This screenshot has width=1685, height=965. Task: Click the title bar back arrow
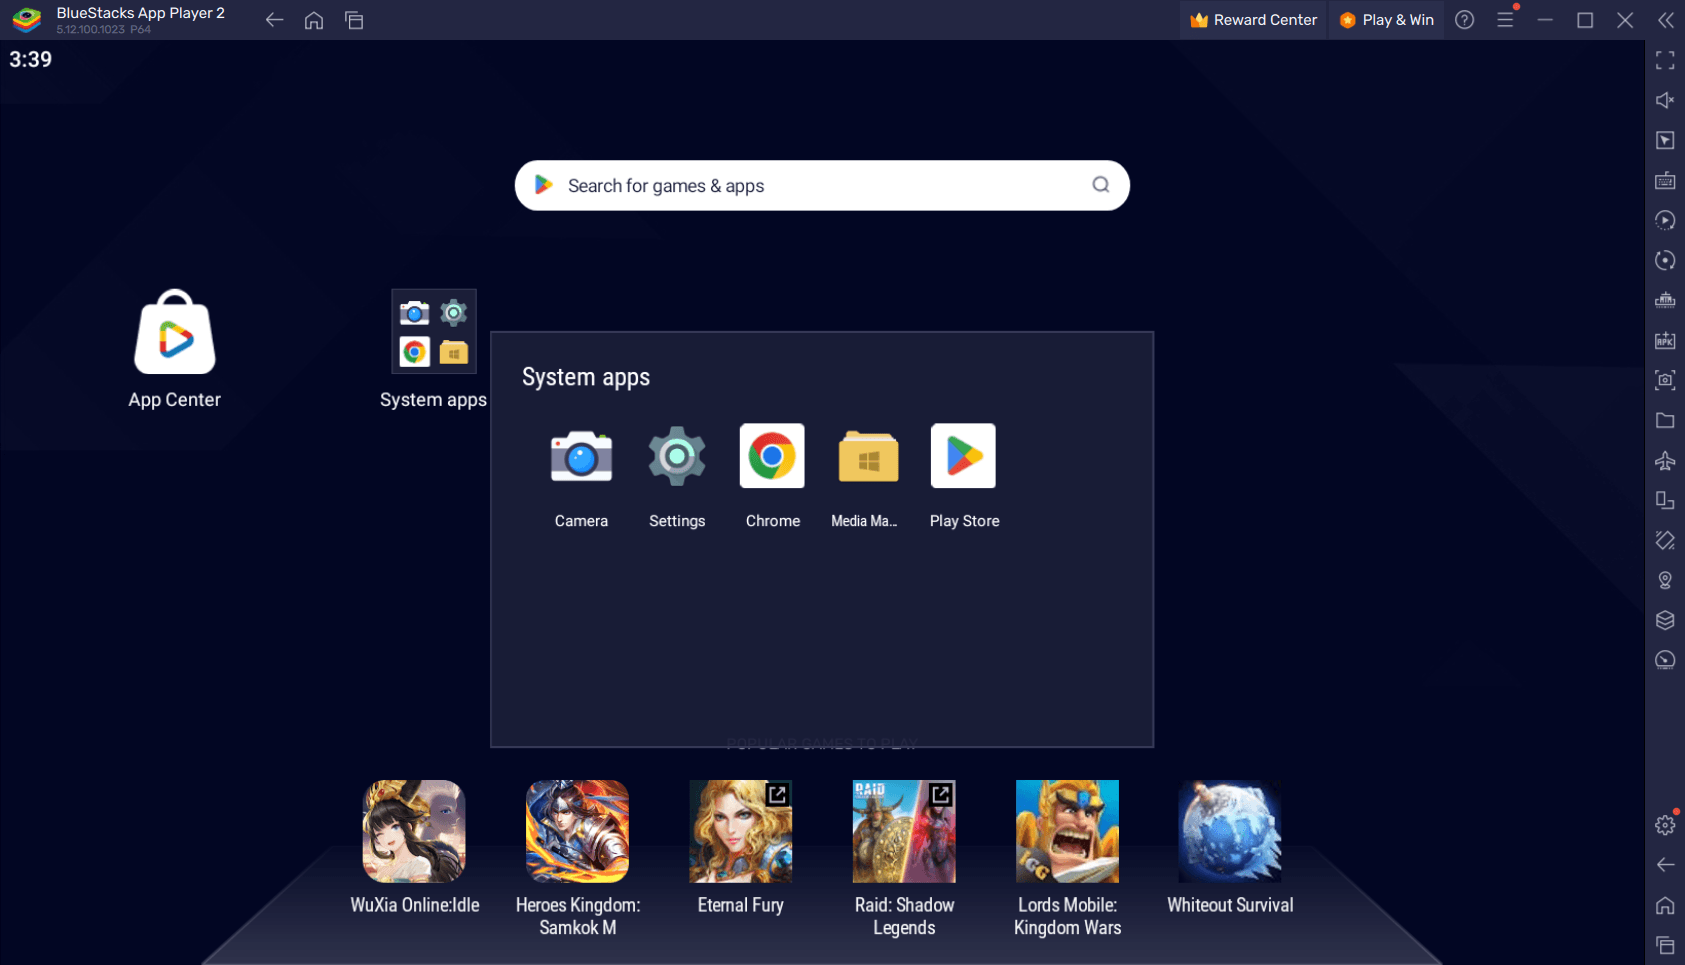(274, 20)
